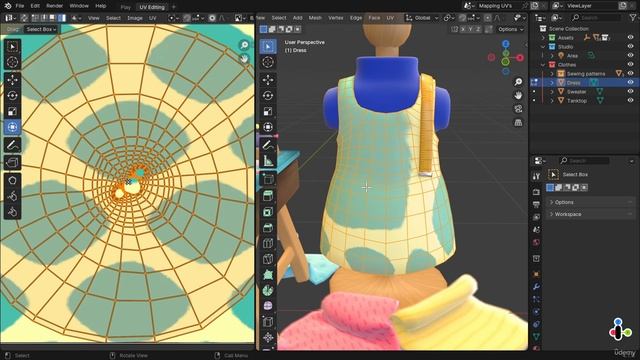This screenshot has height=360, width=640.
Task: Select the Extrude Region tool
Action: [268, 196]
